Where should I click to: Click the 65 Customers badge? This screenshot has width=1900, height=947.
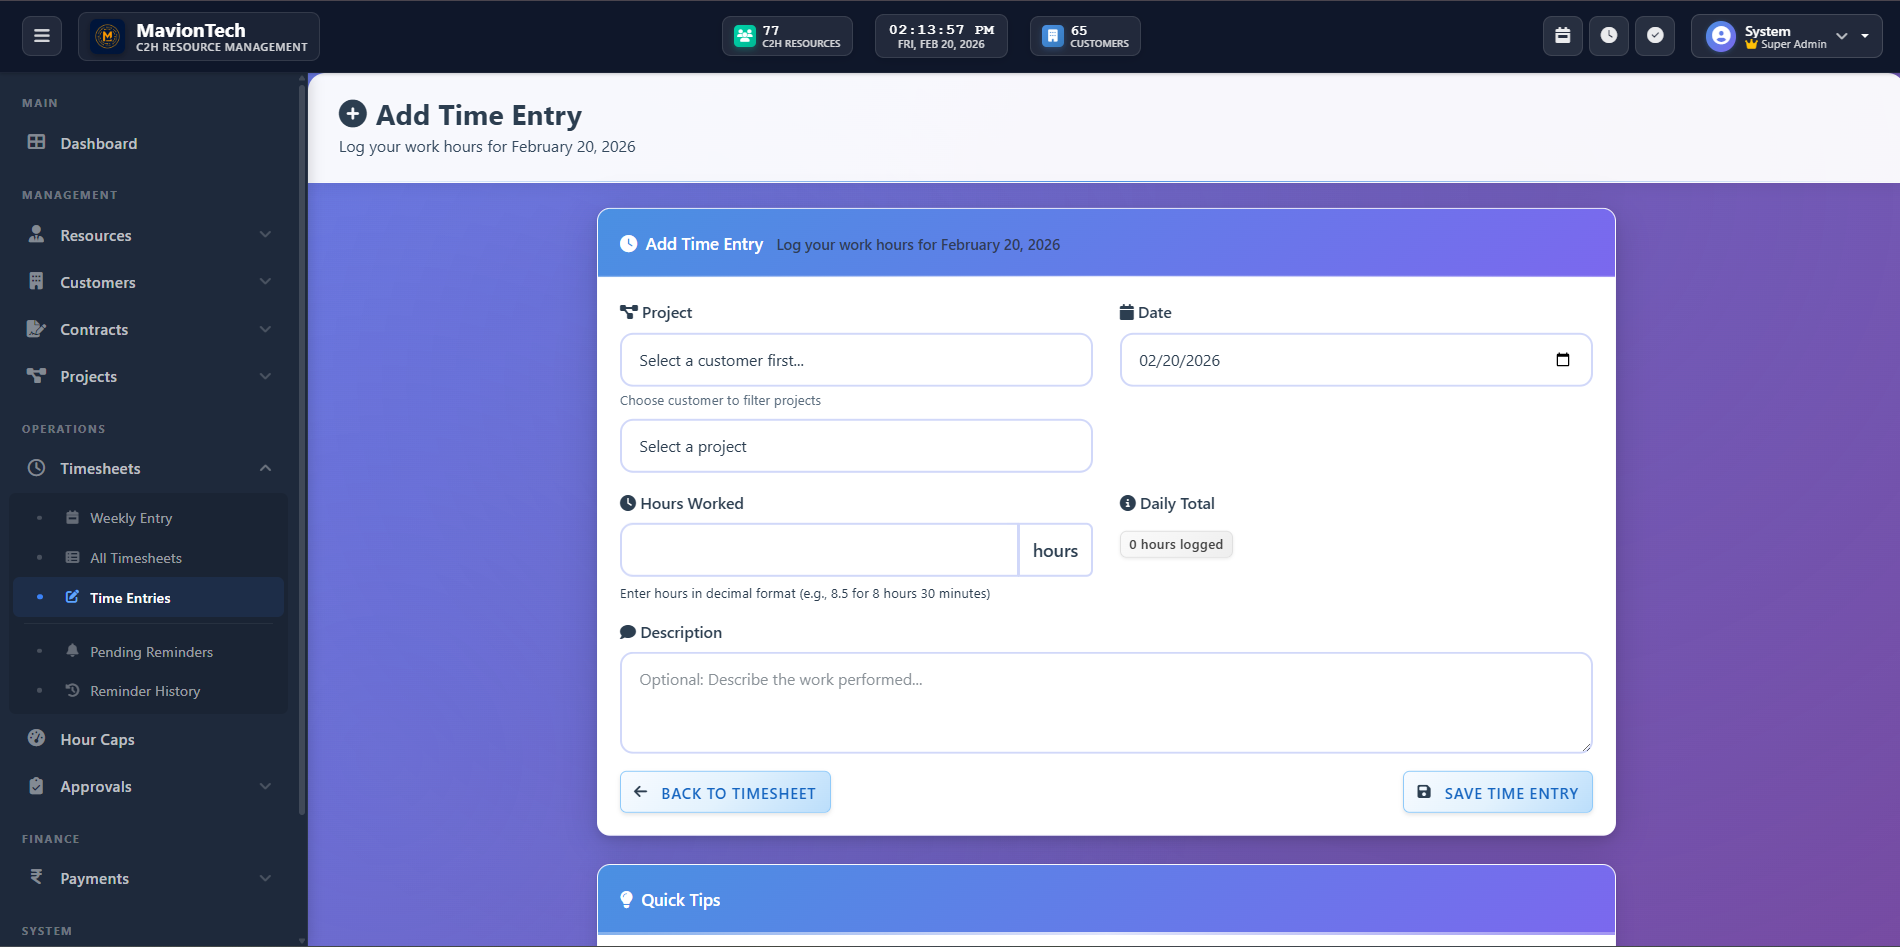coord(1085,37)
